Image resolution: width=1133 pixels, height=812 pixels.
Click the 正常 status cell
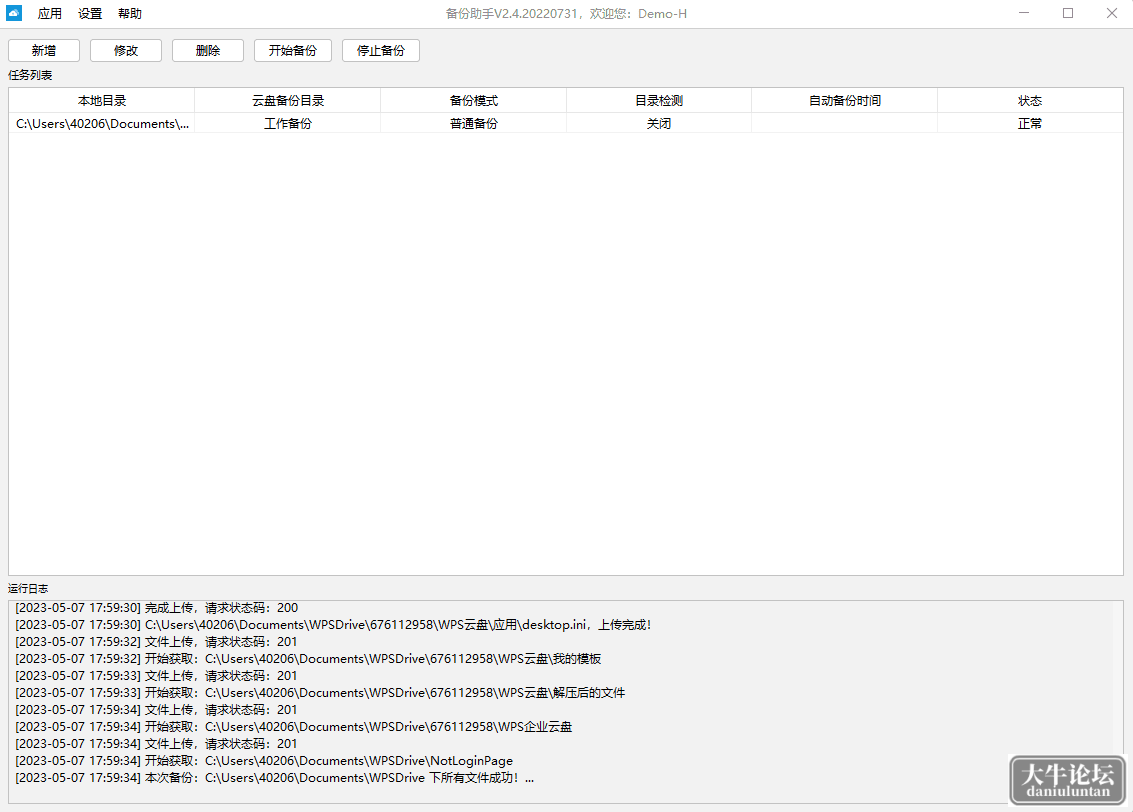coord(1030,124)
